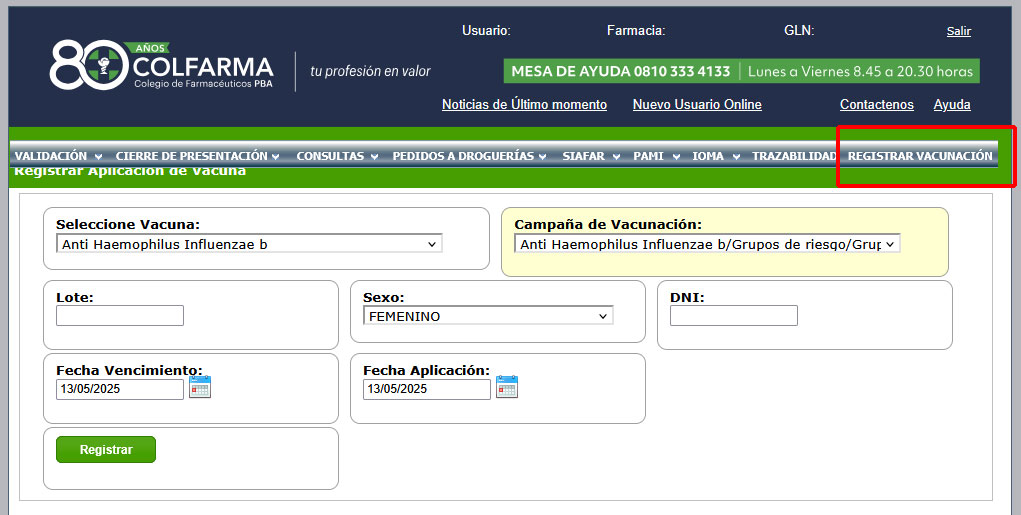Open calendar picker for Fecha Aplicación
This screenshot has height=515, width=1021.
click(x=507, y=387)
